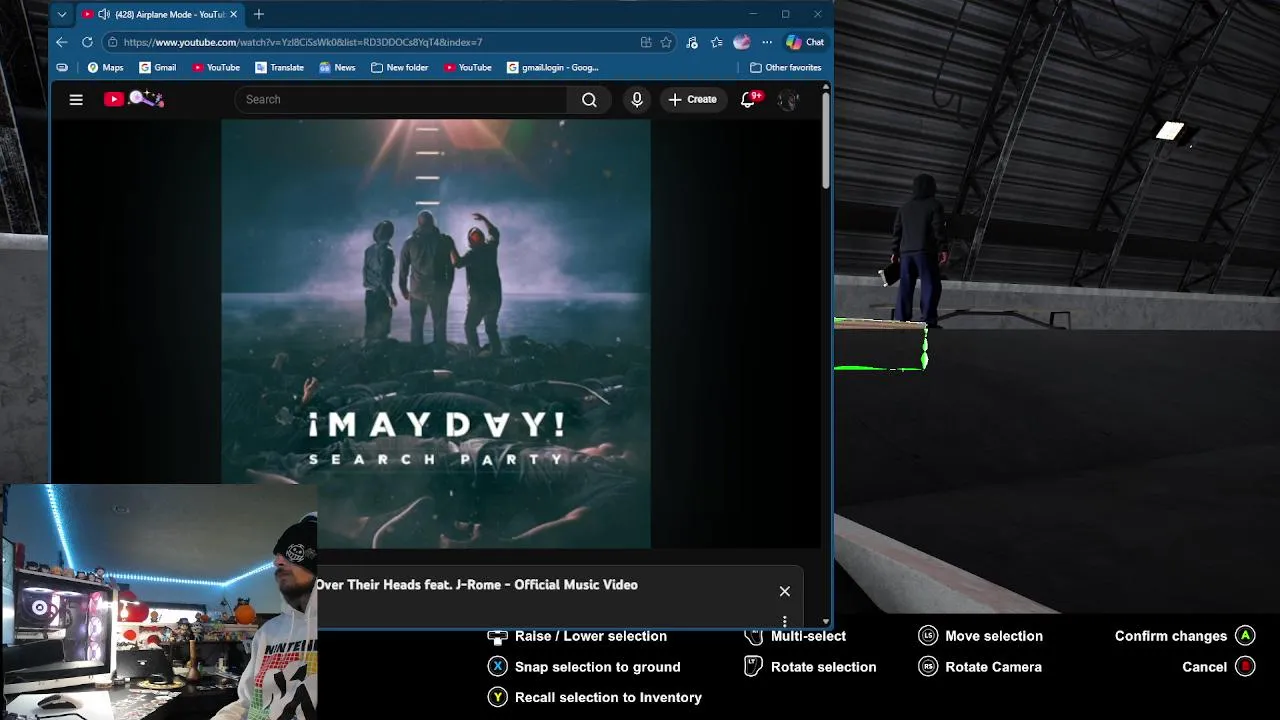
Task: Close the Over Their Heads popup
Action: pos(785,591)
